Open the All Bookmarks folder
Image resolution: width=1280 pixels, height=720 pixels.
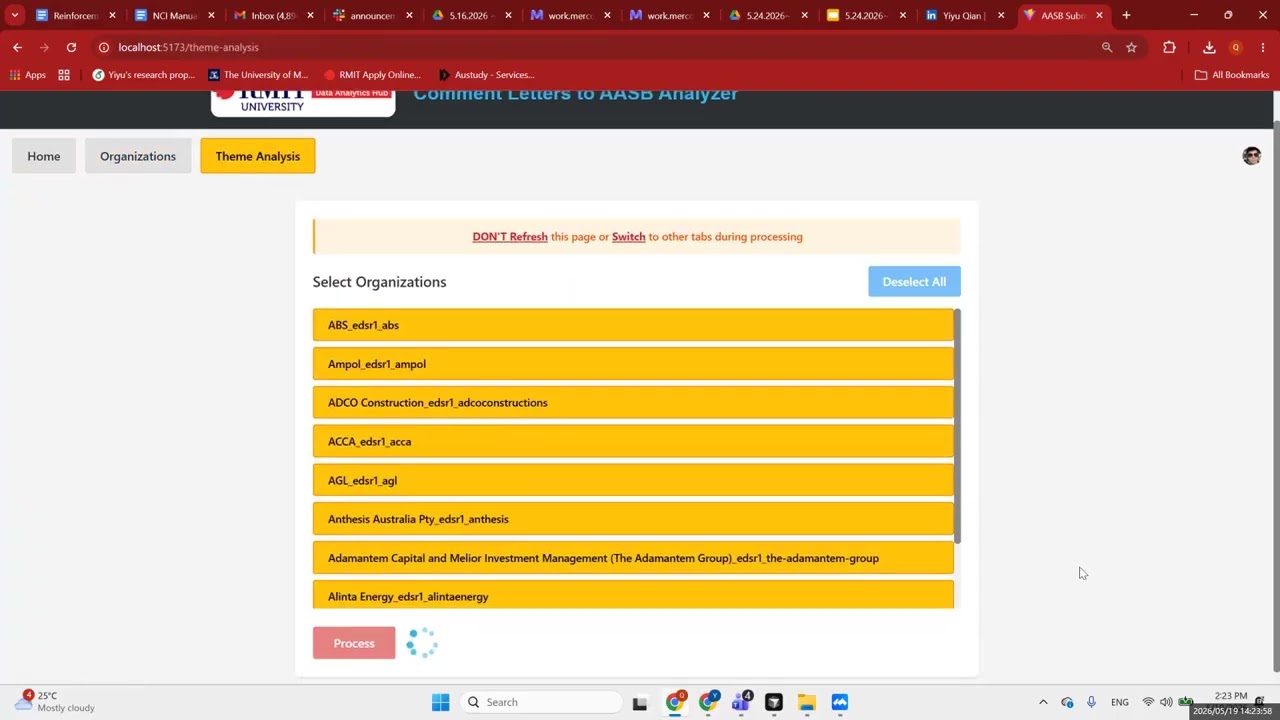1232,75
